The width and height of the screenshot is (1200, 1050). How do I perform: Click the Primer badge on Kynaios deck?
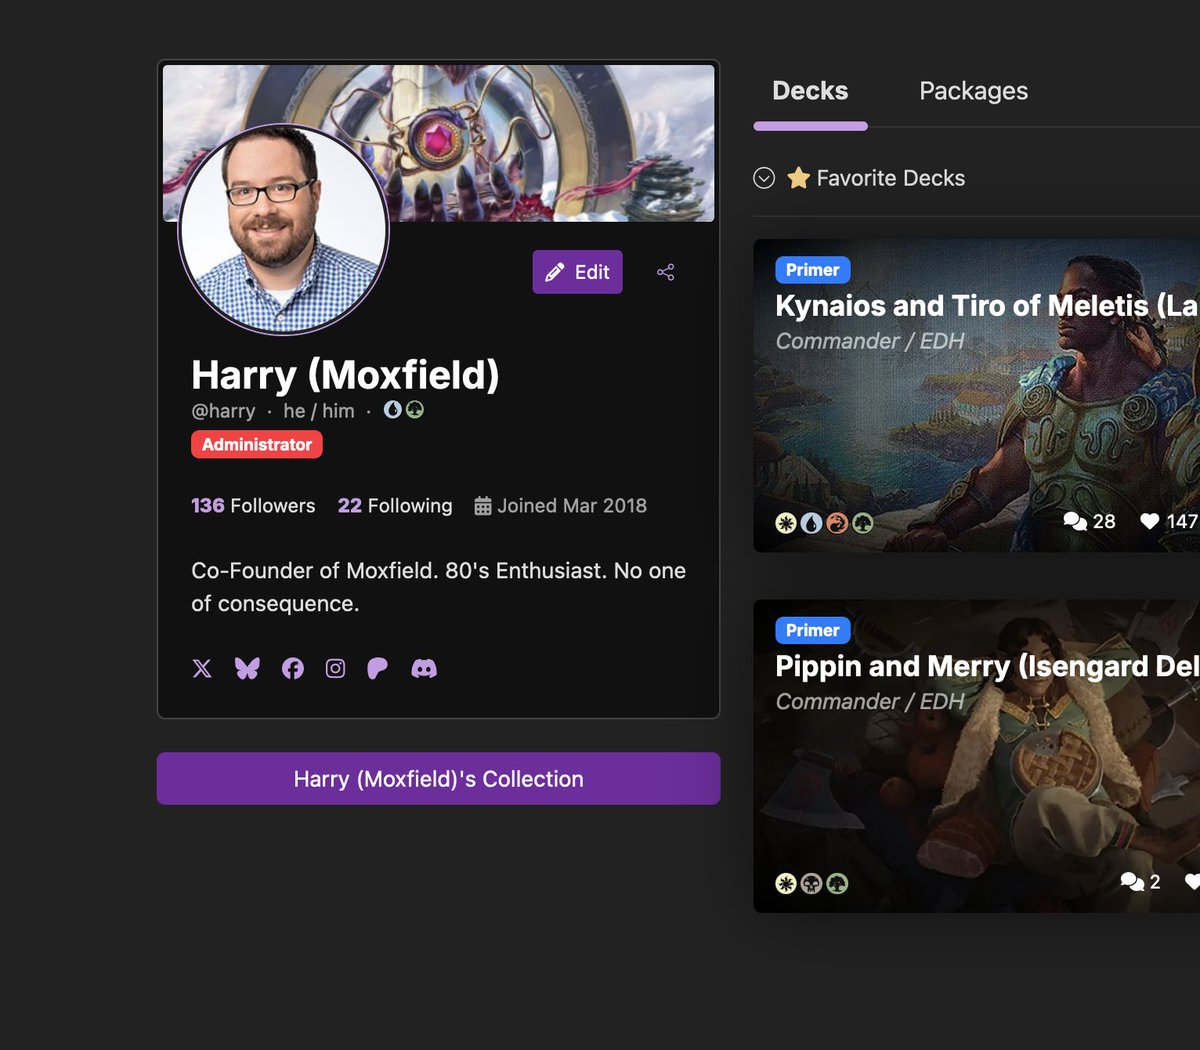(x=812, y=270)
